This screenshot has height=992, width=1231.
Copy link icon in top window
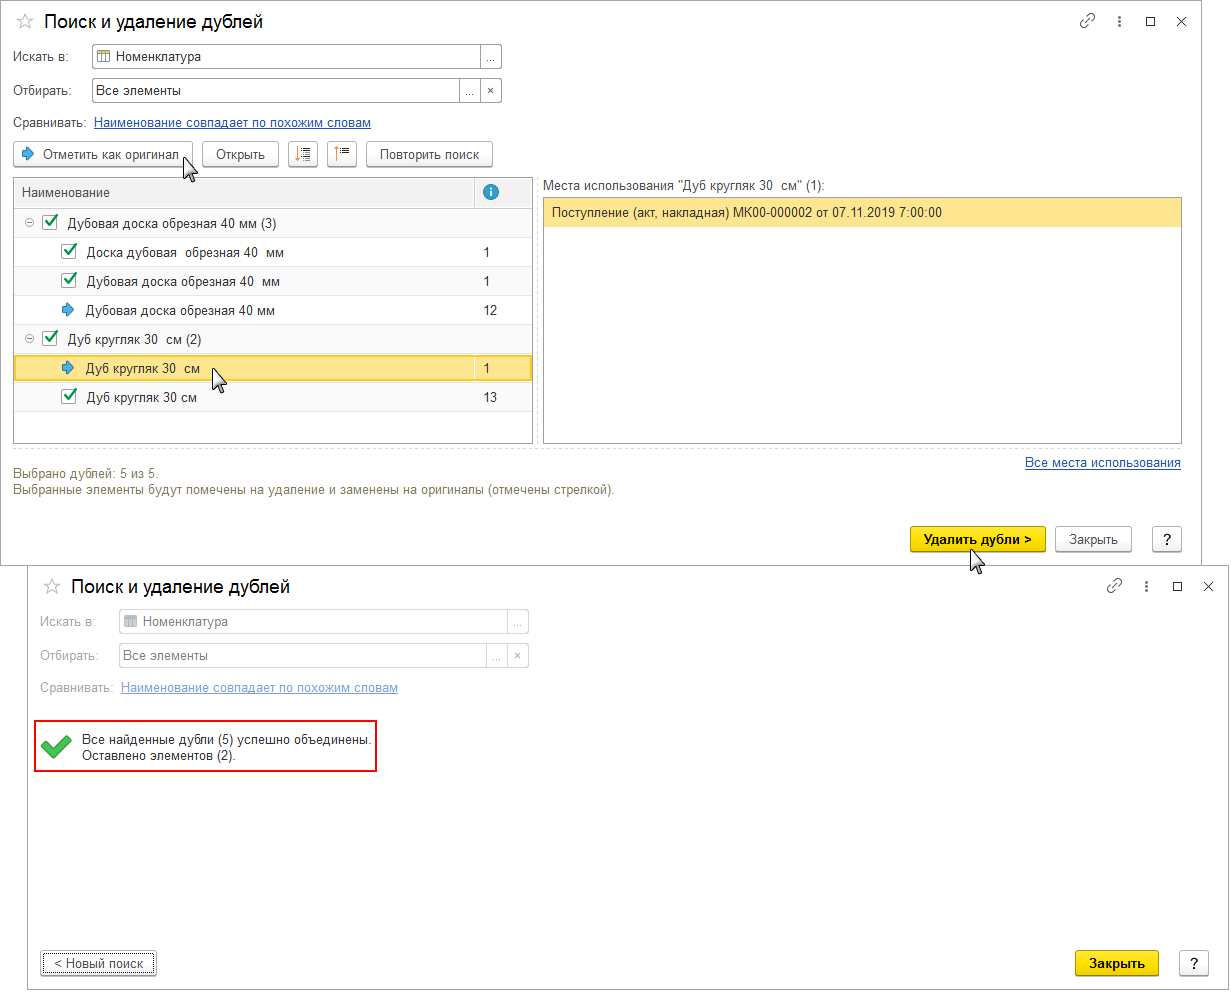[x=1087, y=21]
